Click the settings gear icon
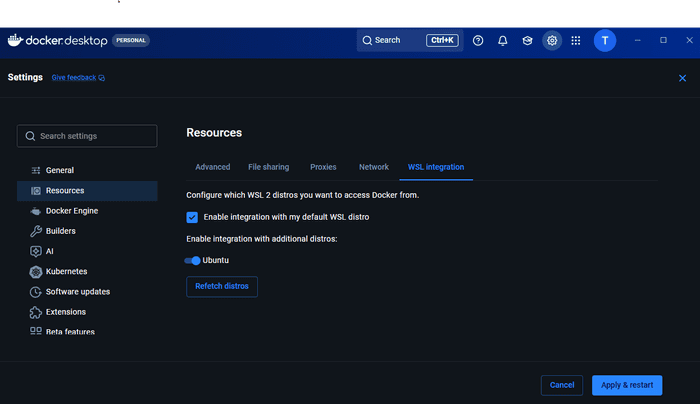The height and width of the screenshot is (404, 700). (x=552, y=41)
